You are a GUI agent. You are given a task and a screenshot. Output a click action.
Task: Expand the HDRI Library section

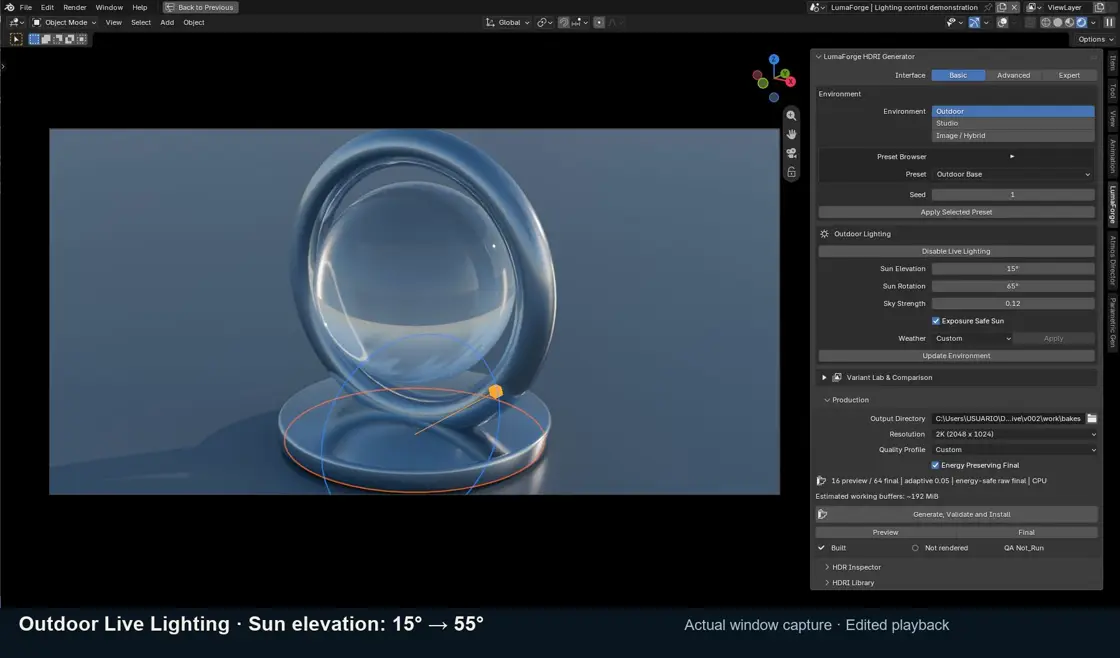coord(827,583)
